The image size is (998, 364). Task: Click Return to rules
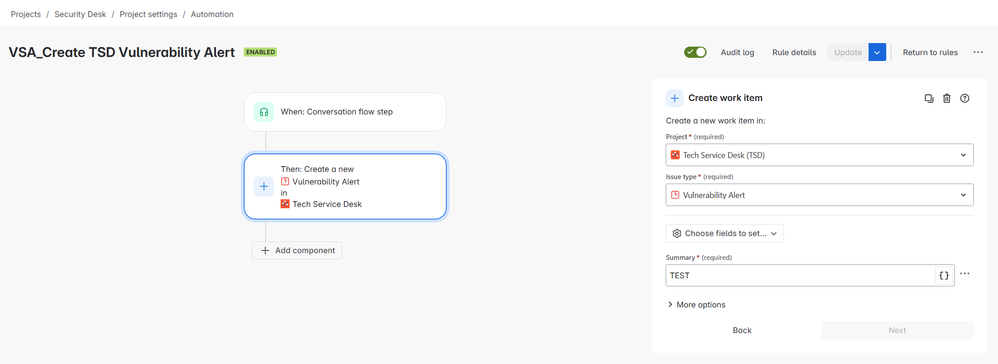(x=930, y=52)
